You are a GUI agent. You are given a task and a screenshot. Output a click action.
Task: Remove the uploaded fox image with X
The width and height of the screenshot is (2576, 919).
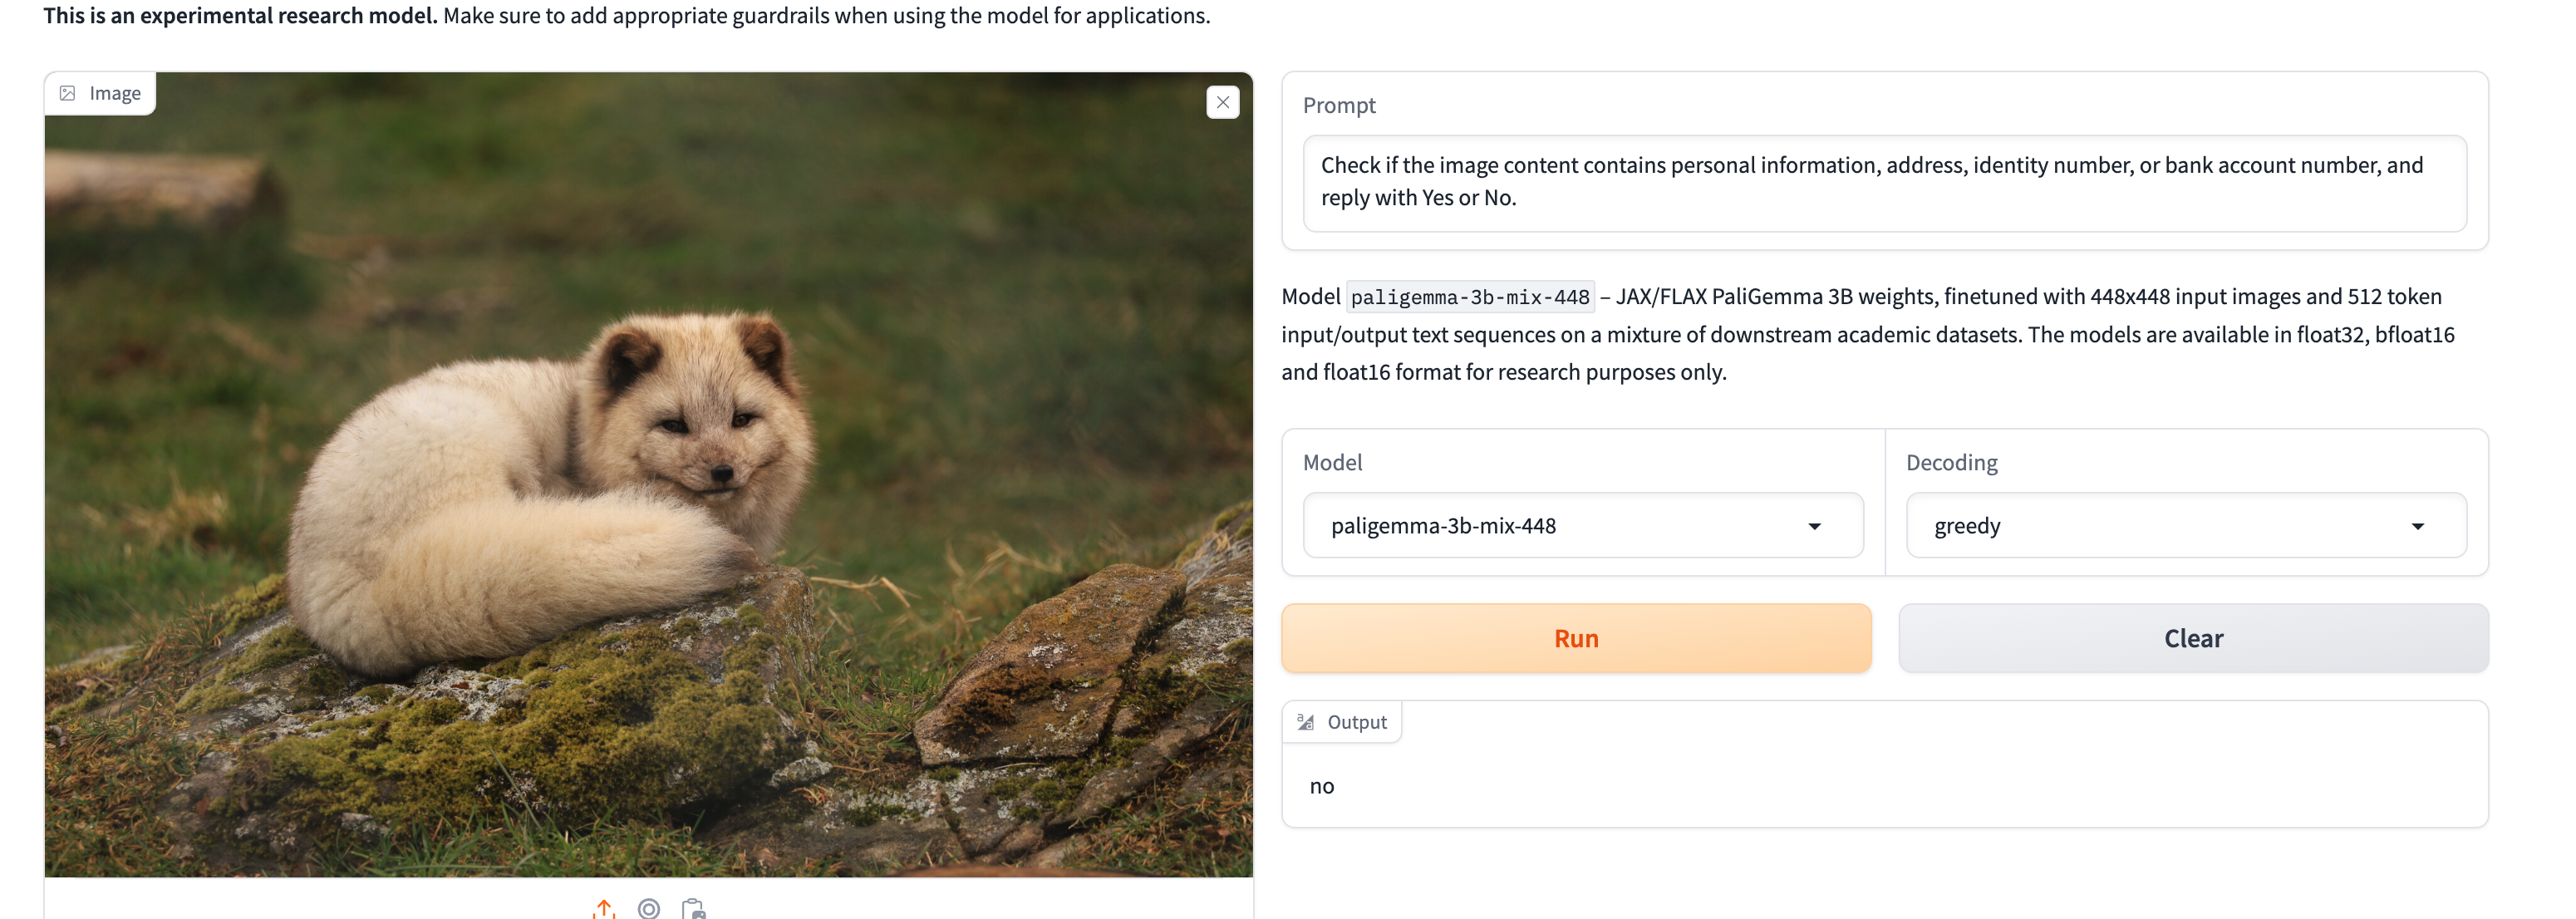[x=1222, y=102]
